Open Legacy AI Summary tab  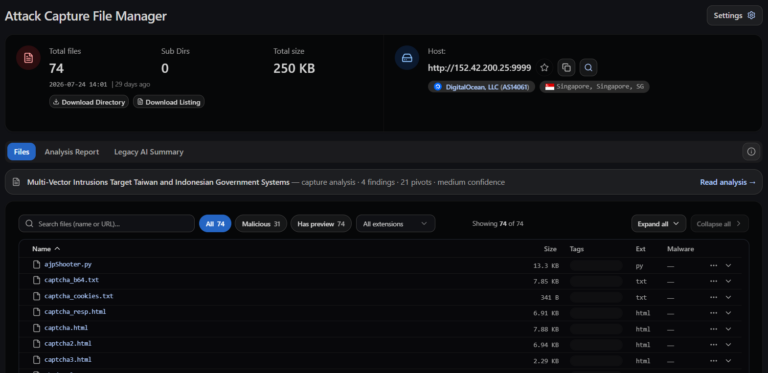149,152
